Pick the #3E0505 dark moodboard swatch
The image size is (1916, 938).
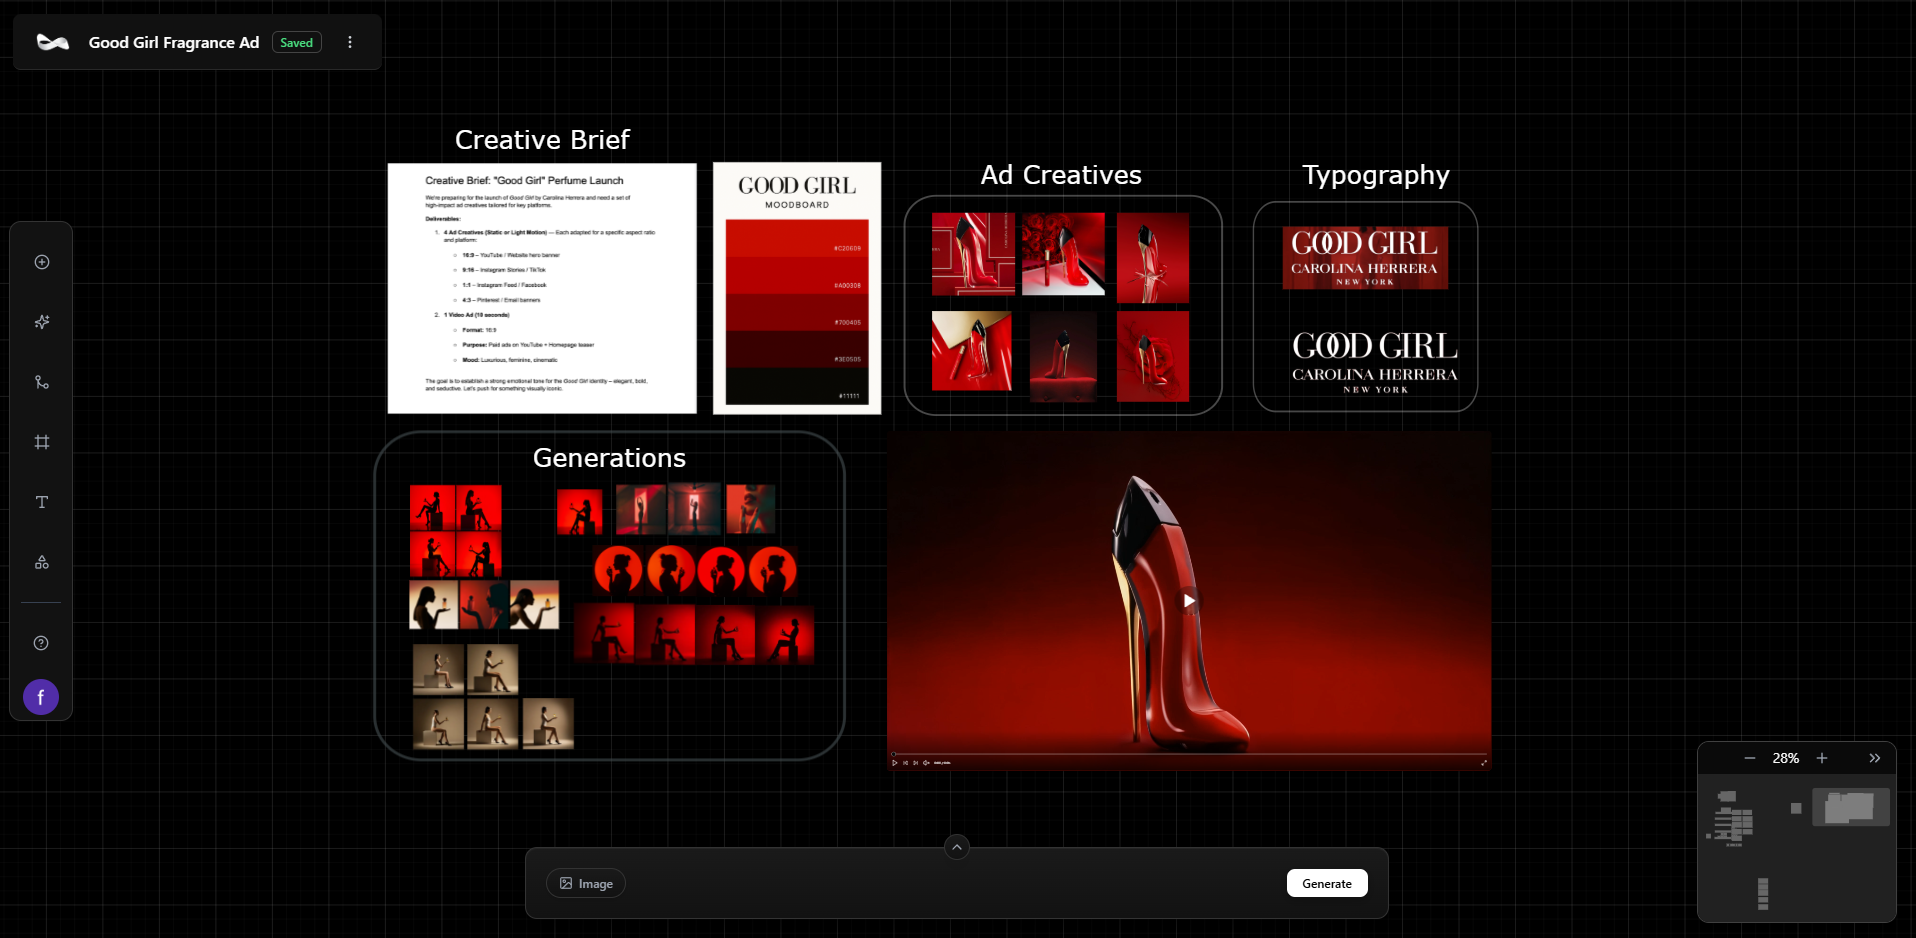click(x=797, y=349)
